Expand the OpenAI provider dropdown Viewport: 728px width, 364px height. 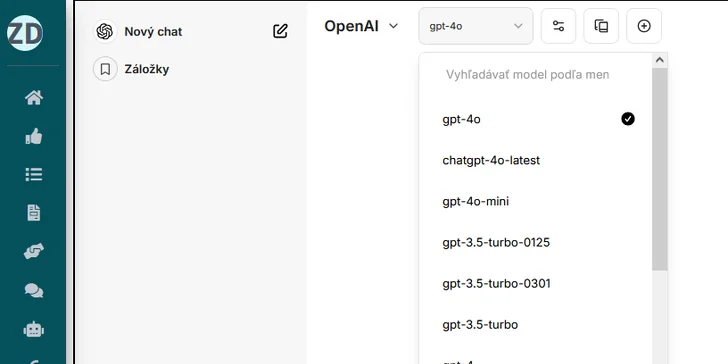point(361,26)
